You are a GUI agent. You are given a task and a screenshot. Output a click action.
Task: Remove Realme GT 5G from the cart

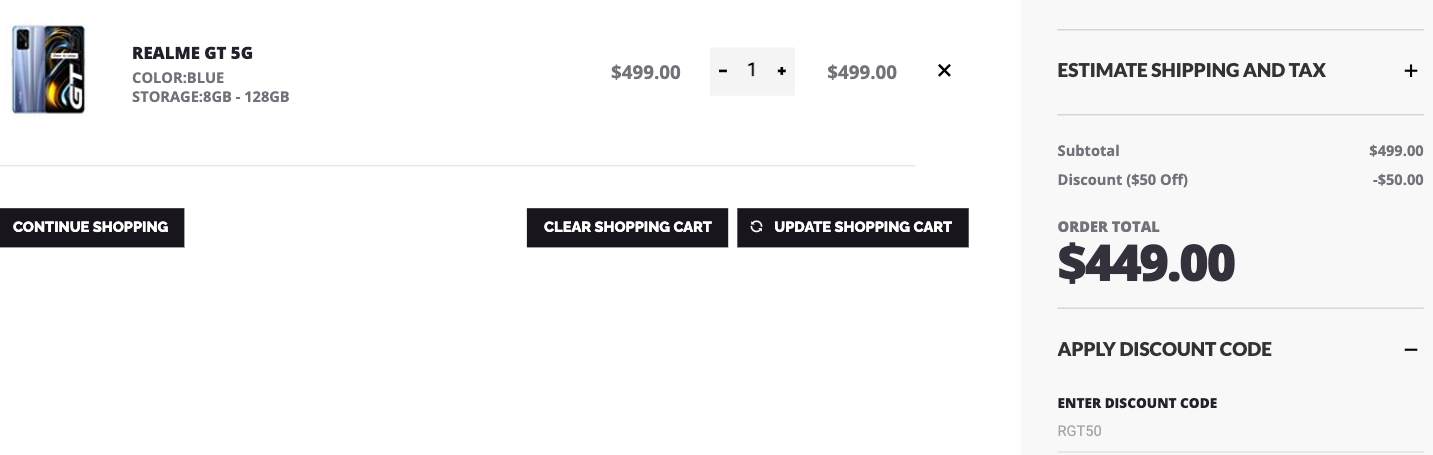(944, 71)
